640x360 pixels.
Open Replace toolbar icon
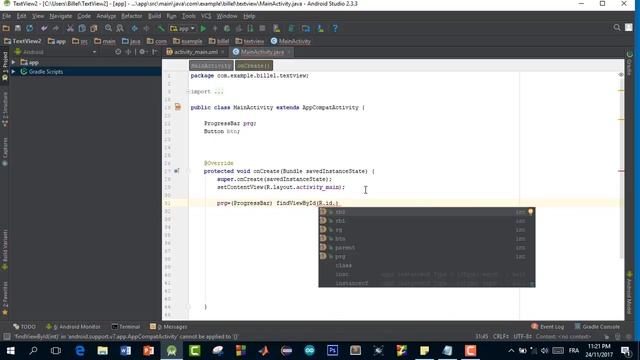[120, 28]
